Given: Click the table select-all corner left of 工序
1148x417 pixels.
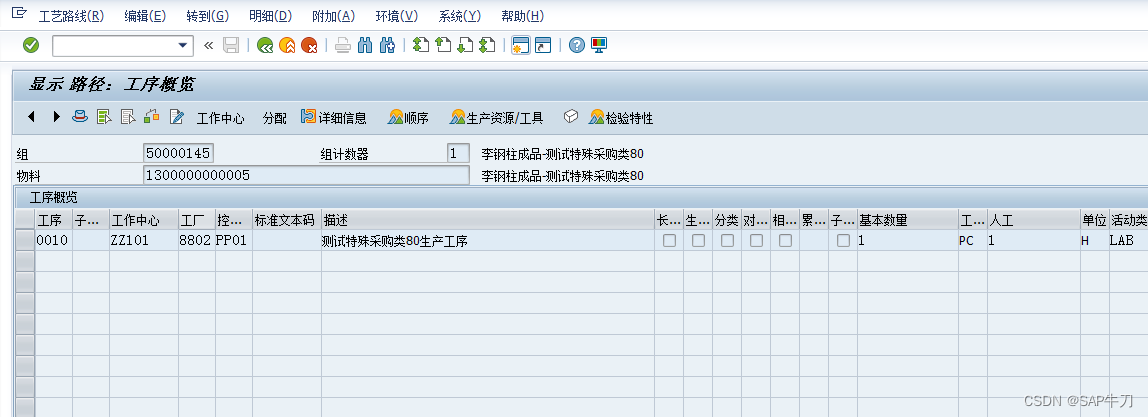Looking at the screenshot, I should coord(25,219).
